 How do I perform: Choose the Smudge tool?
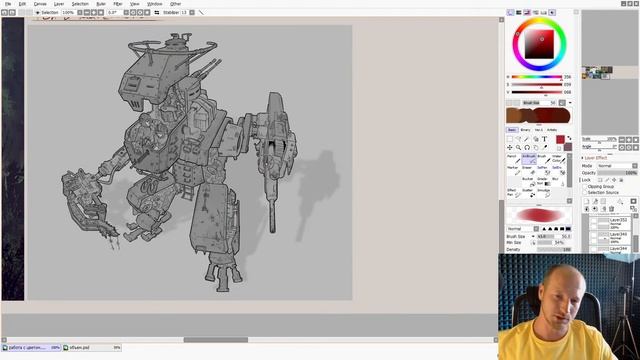pyautogui.click(x=544, y=193)
